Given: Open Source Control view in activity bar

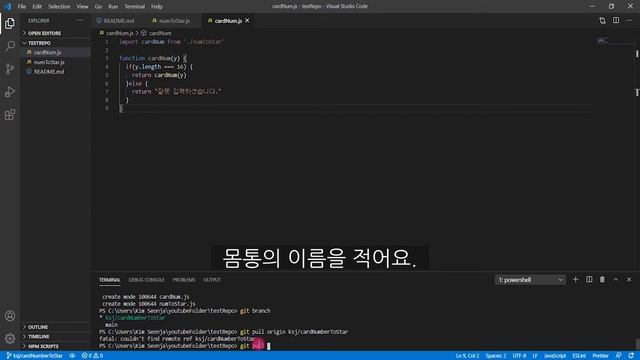Looking at the screenshot, I should point(10,69).
